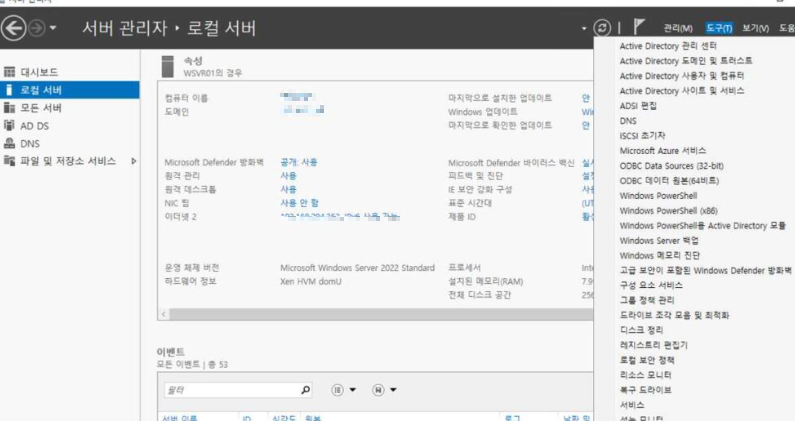
Task: Click the server icon next to 속성
Action: click(x=168, y=66)
